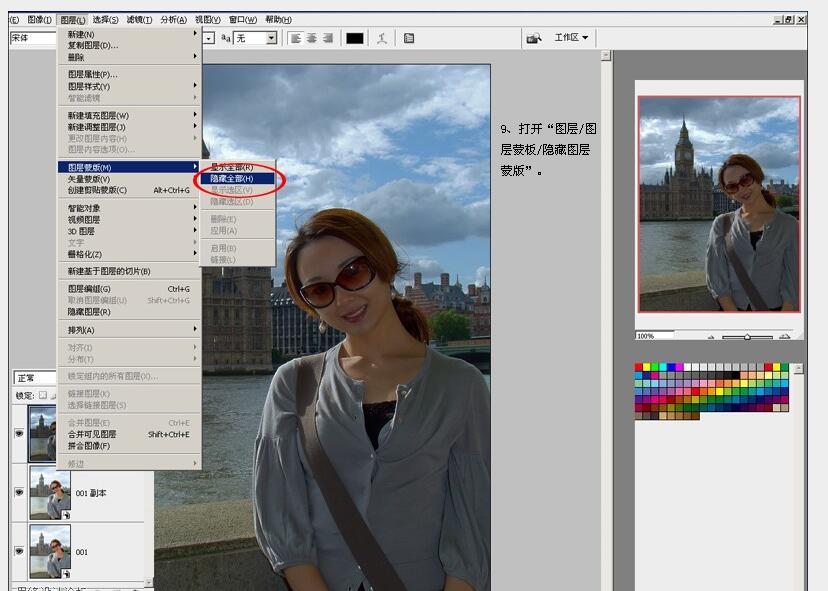Open the 正常 blend mode dropdown
Viewport: 828px width, 591px height.
(x=25, y=378)
